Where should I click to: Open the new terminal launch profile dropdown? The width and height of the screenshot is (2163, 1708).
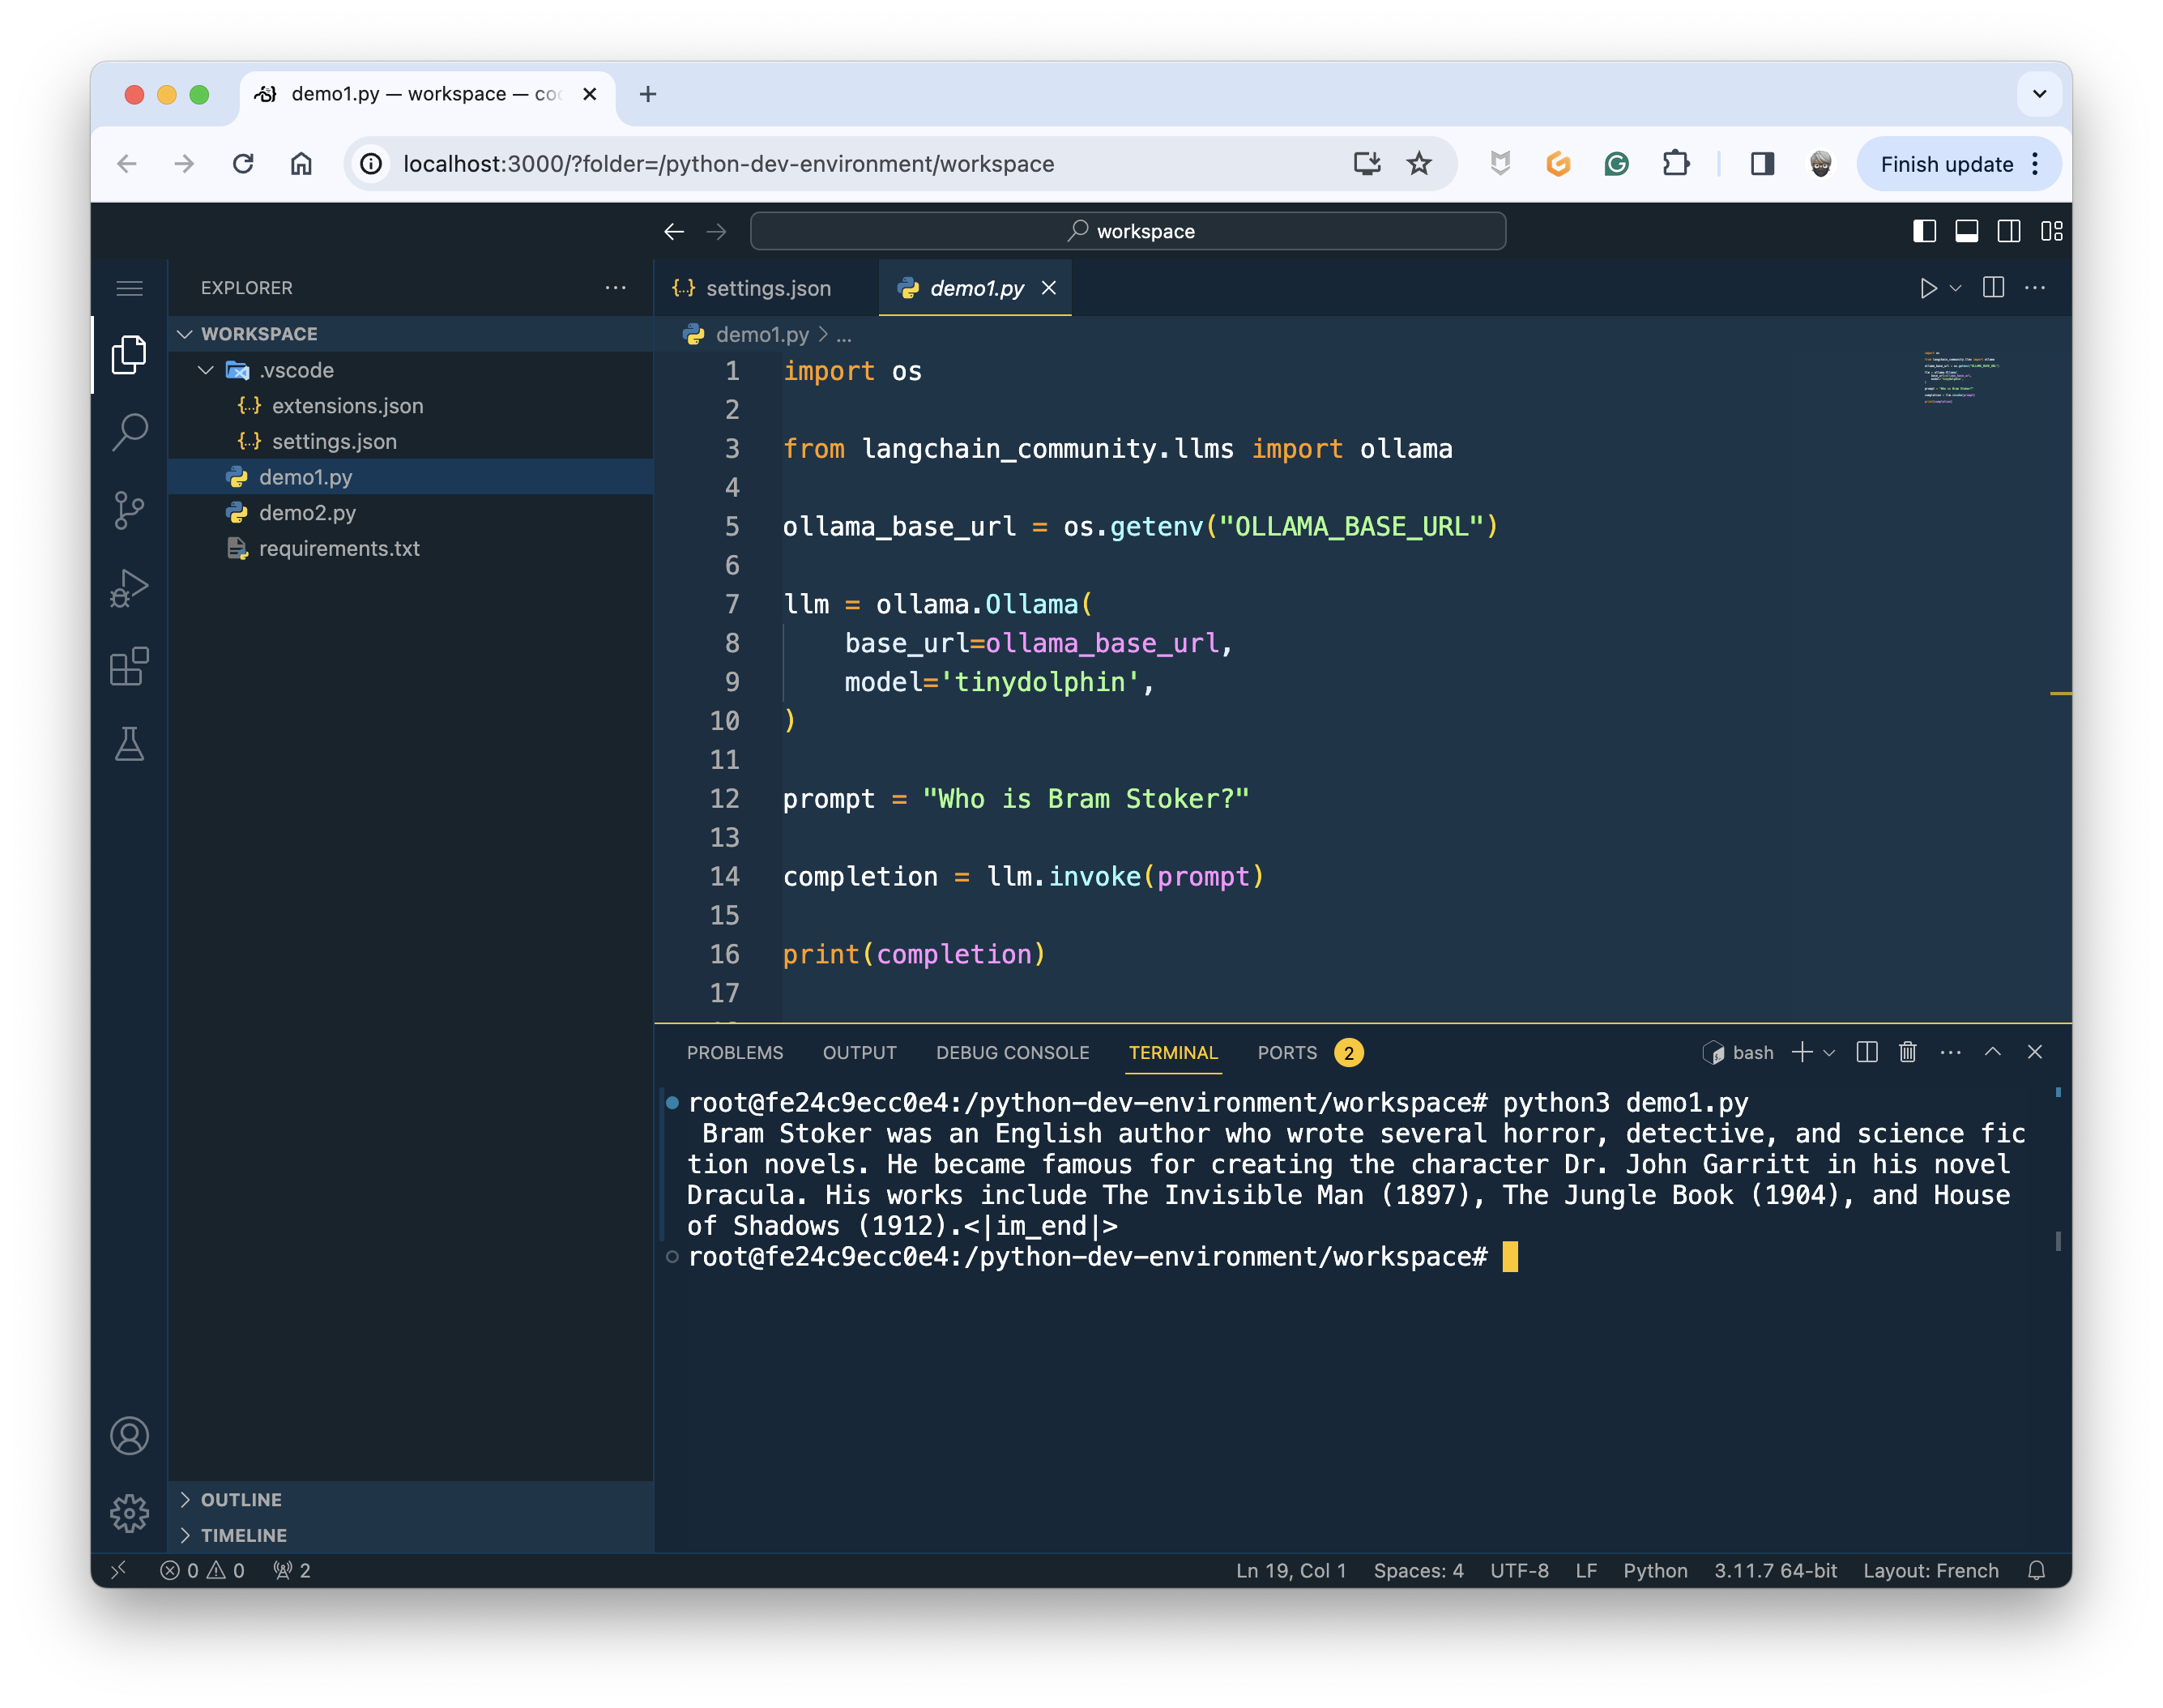[x=1830, y=1052]
